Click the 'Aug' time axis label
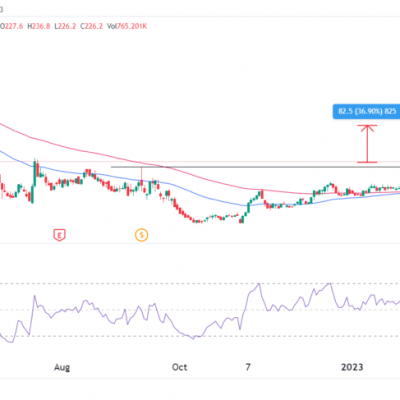 click(62, 367)
